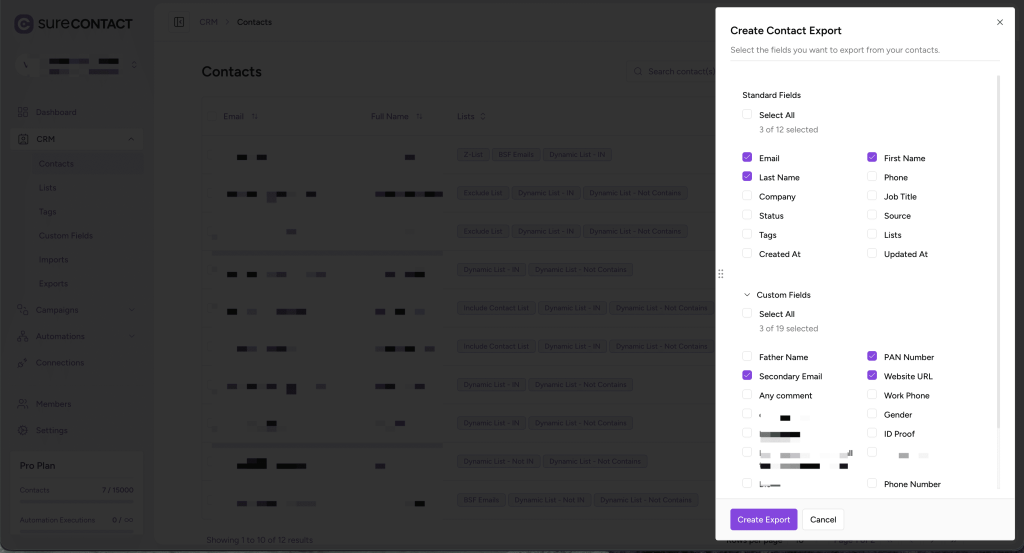Close the Create Contact Export dialog
This screenshot has height=553, width=1024.
pyautogui.click(x=1000, y=22)
